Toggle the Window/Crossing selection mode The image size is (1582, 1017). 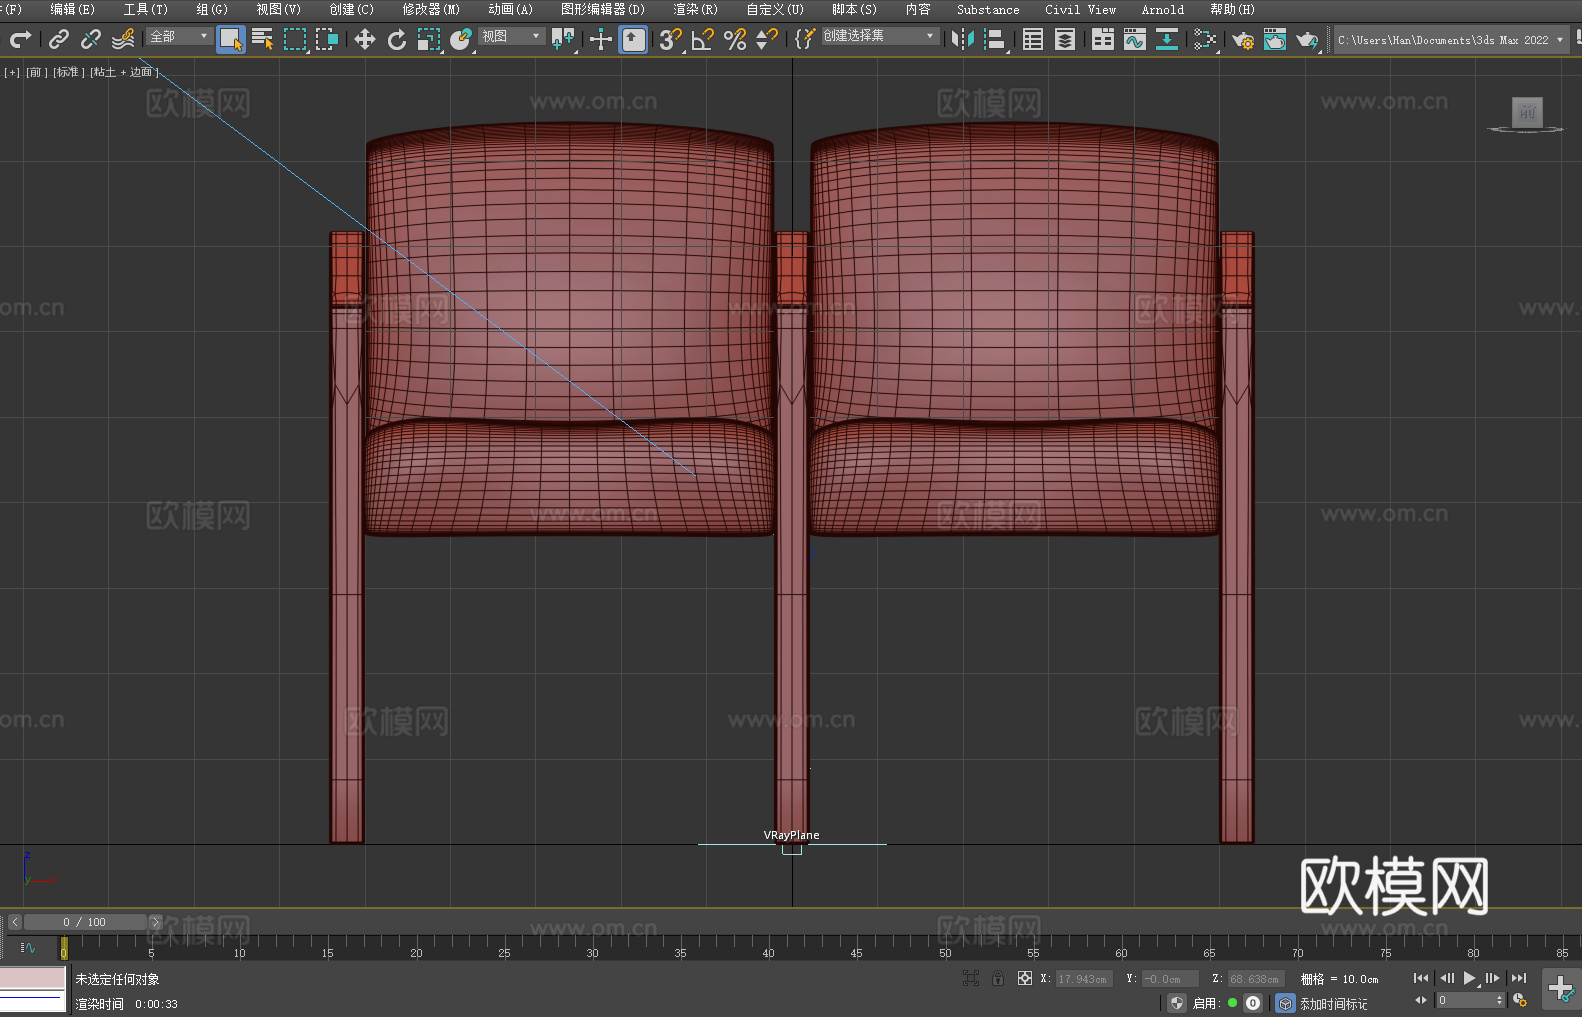point(327,39)
